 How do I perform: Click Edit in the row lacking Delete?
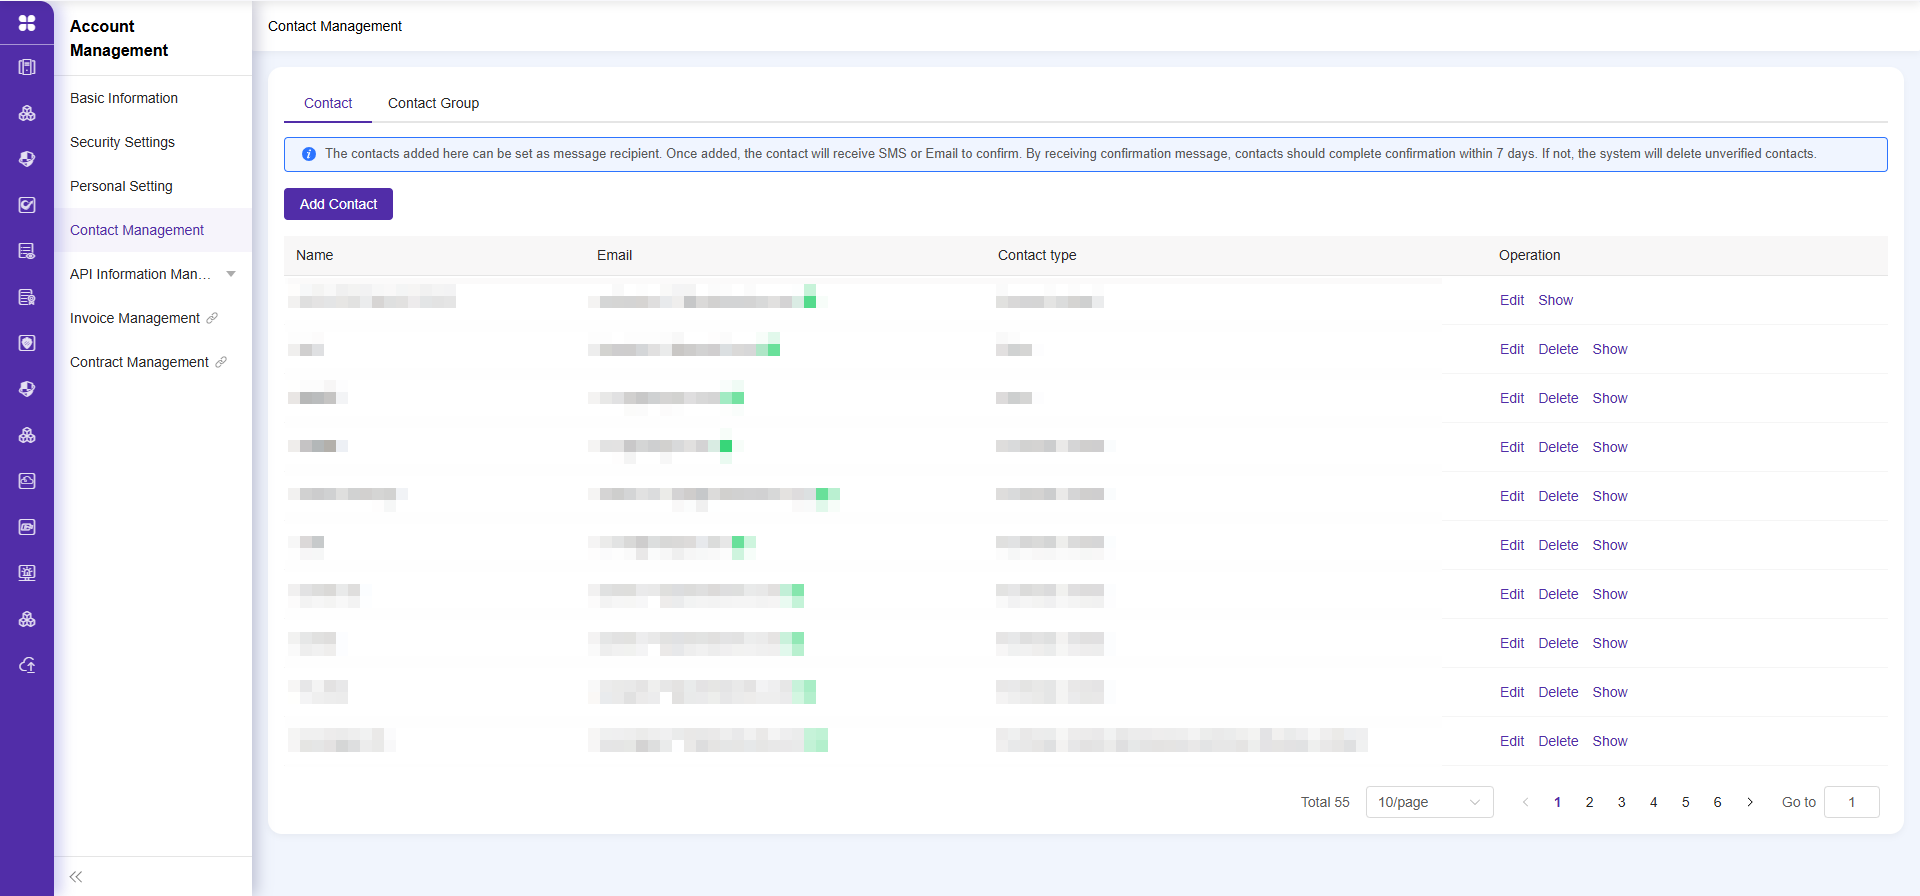click(x=1512, y=300)
